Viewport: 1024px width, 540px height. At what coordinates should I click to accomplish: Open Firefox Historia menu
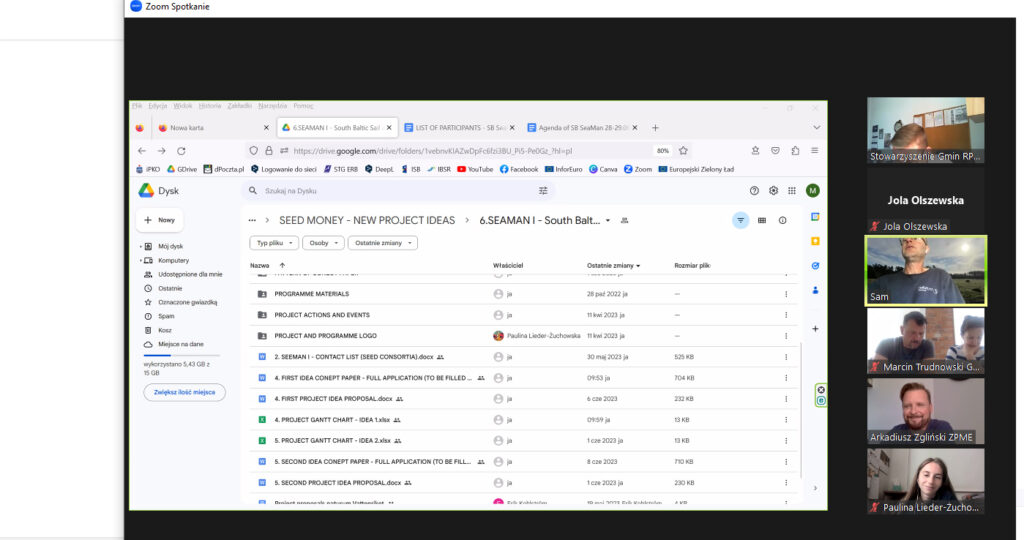click(x=210, y=106)
